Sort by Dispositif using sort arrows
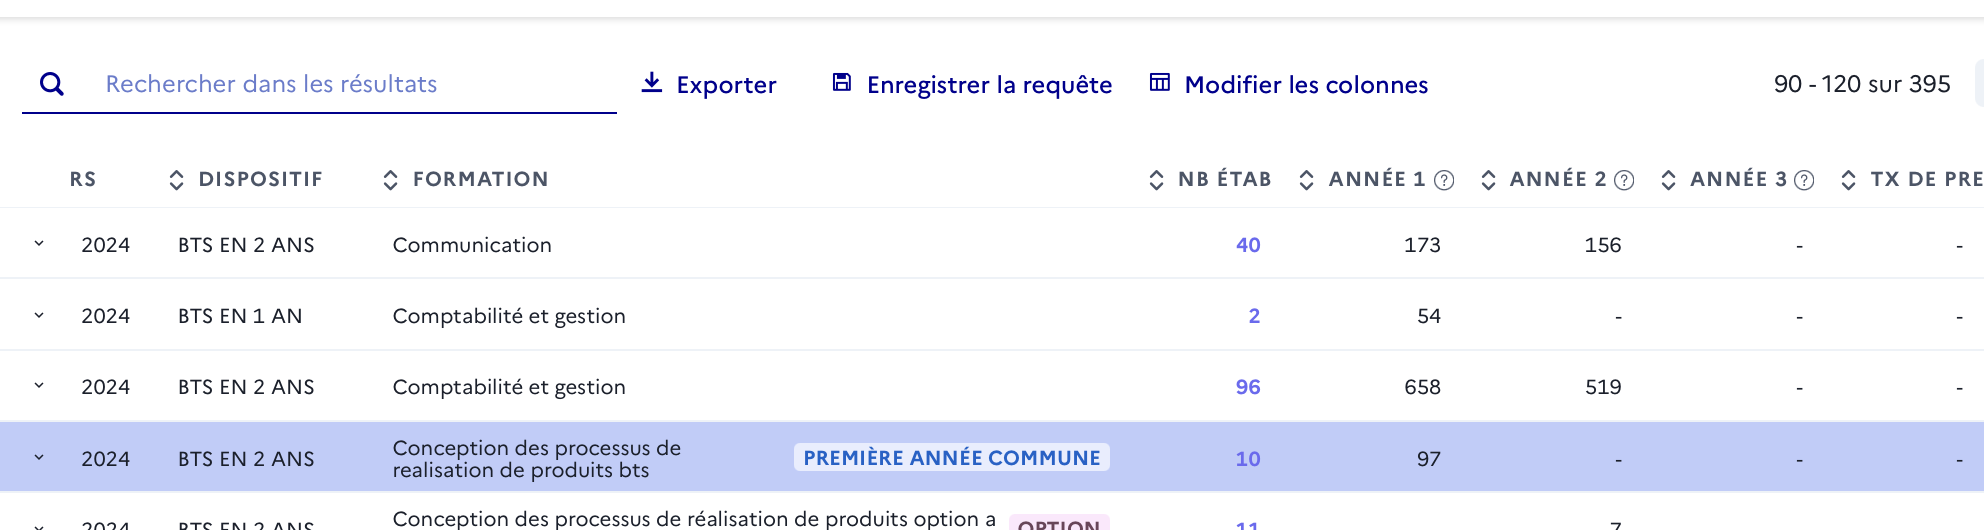Image resolution: width=1984 pixels, height=530 pixels. click(176, 180)
